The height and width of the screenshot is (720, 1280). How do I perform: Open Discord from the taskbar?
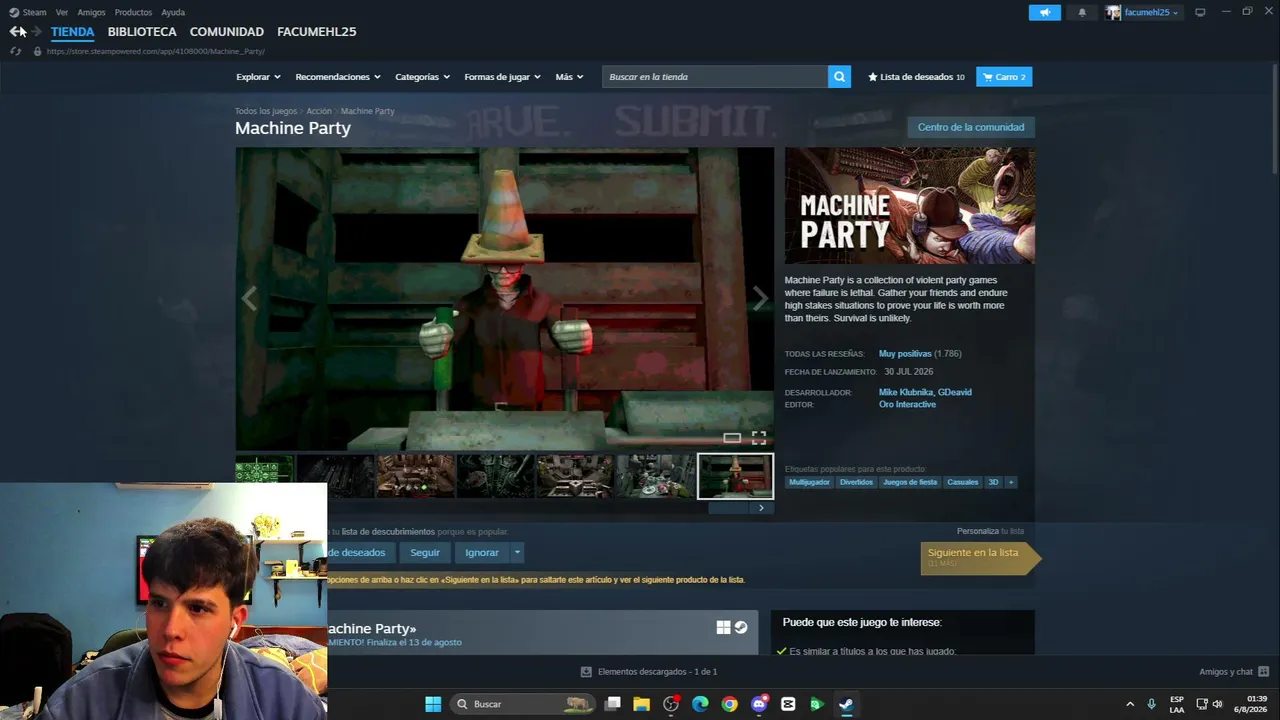pos(759,704)
